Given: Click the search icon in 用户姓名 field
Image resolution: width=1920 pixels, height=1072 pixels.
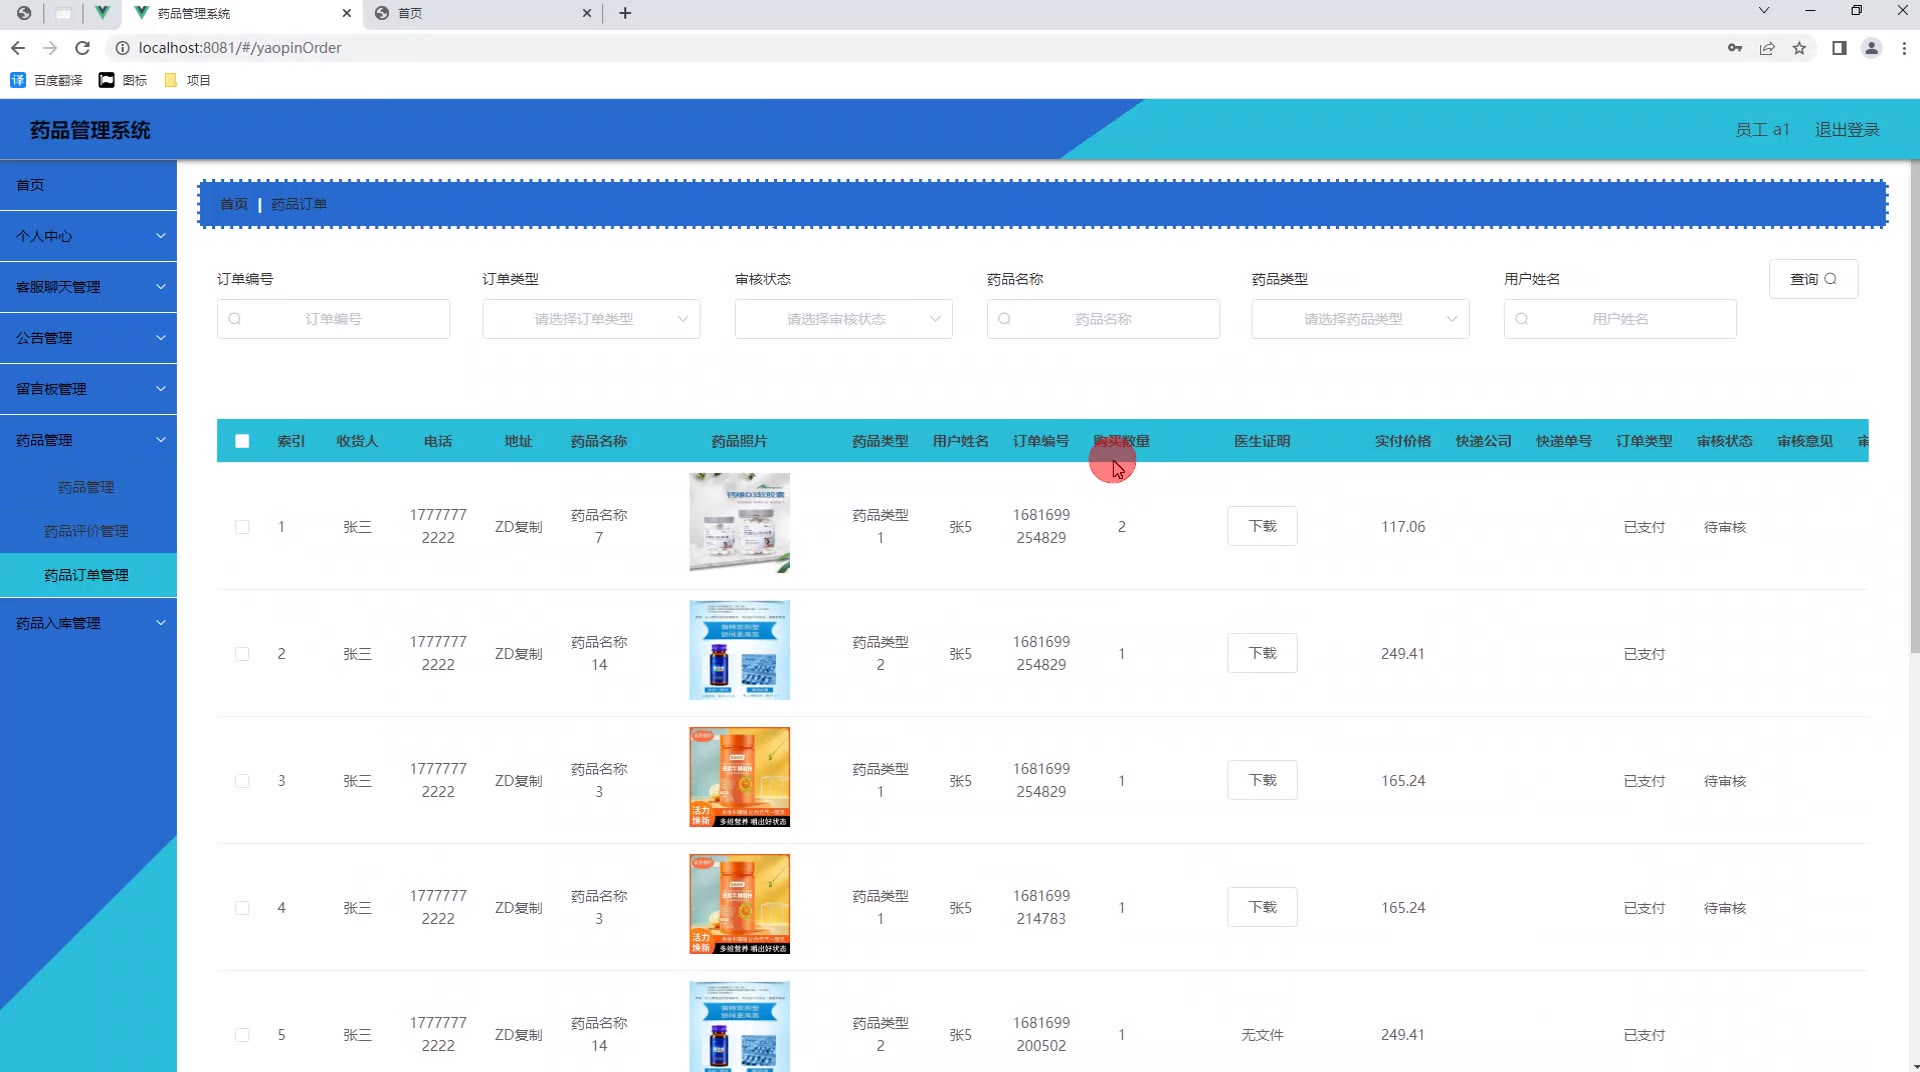Looking at the screenshot, I should pos(1522,319).
